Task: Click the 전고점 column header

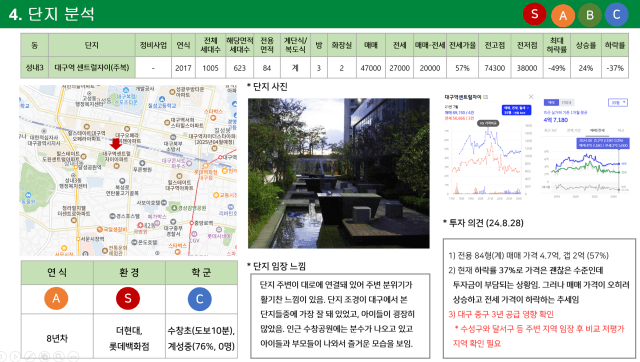Action: tap(495, 45)
